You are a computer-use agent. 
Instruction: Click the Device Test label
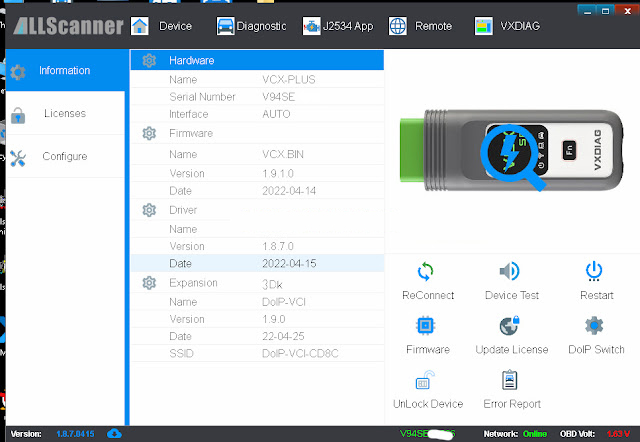tap(512, 295)
